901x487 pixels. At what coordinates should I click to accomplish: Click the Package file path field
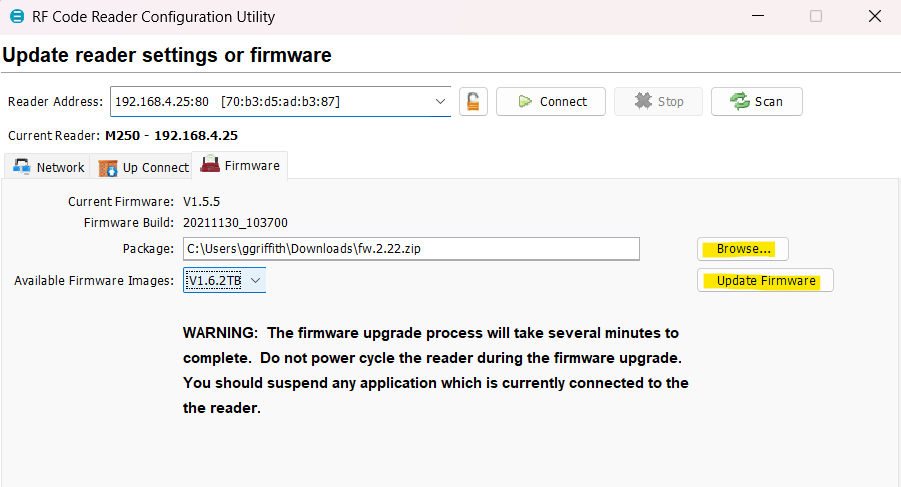[410, 249]
